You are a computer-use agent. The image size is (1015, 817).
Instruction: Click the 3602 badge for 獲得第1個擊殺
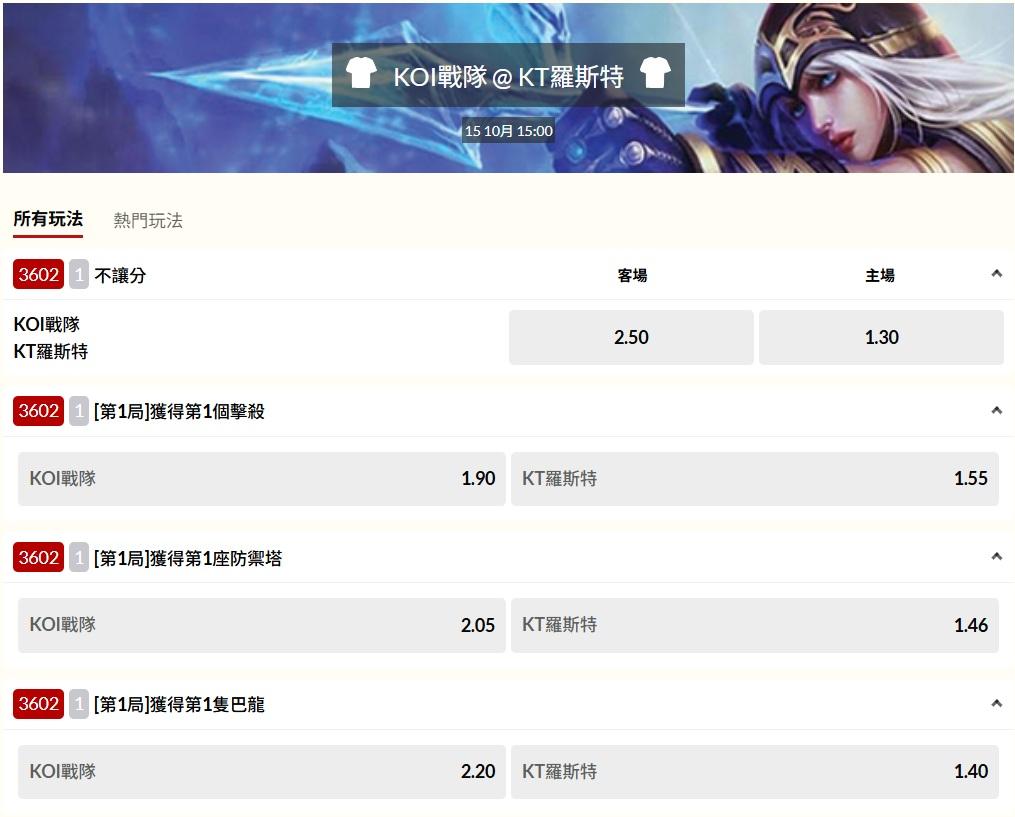coord(38,410)
